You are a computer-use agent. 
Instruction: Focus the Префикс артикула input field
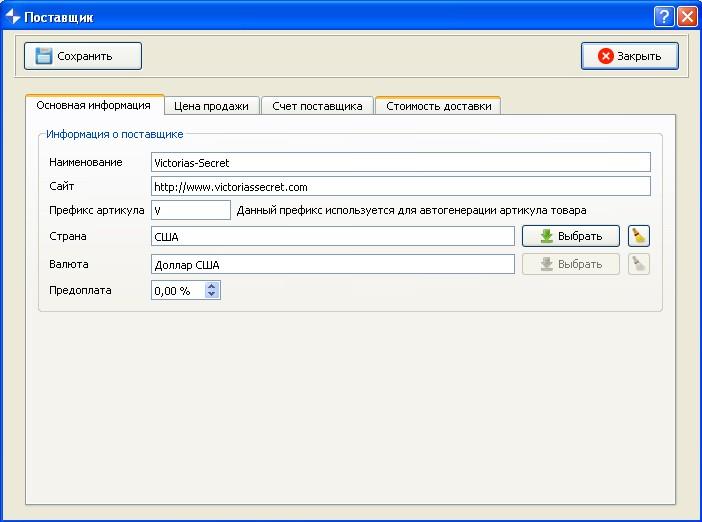[x=191, y=210]
